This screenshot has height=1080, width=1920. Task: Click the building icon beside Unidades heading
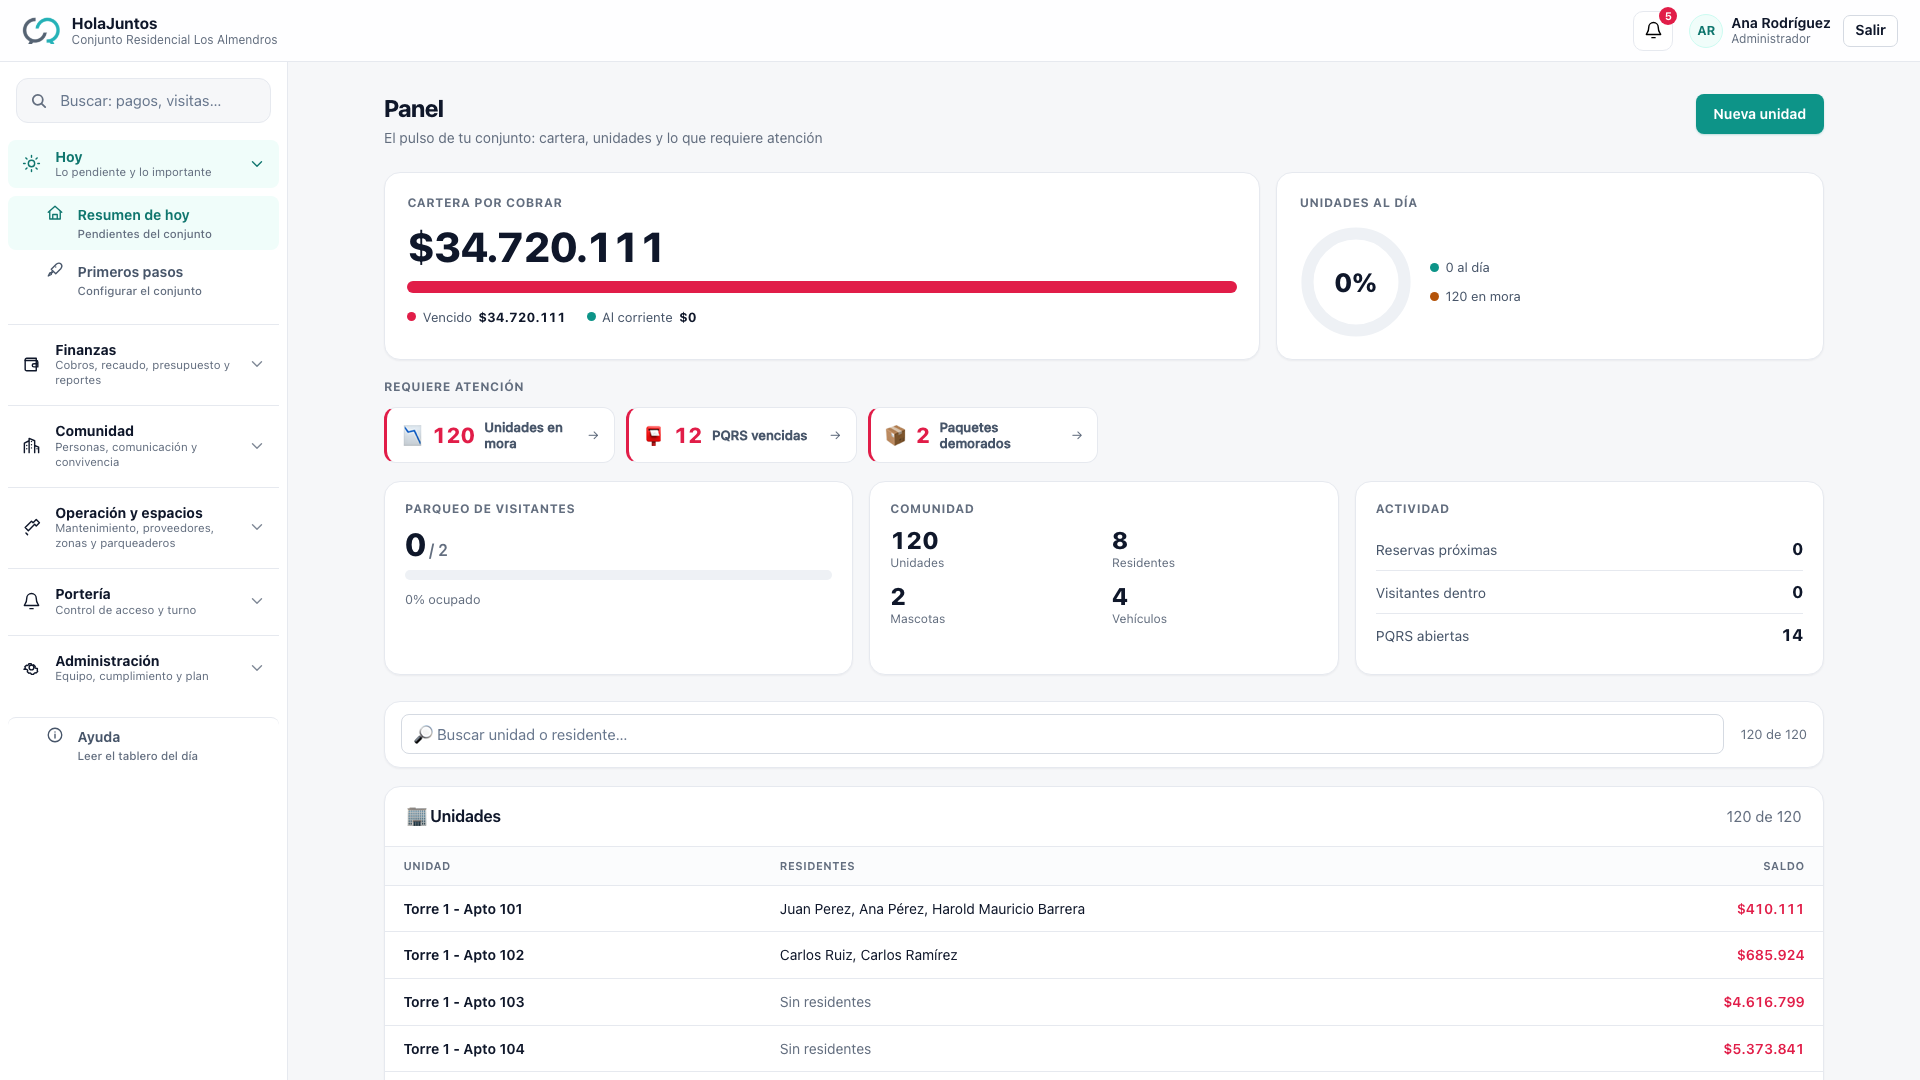(416, 816)
